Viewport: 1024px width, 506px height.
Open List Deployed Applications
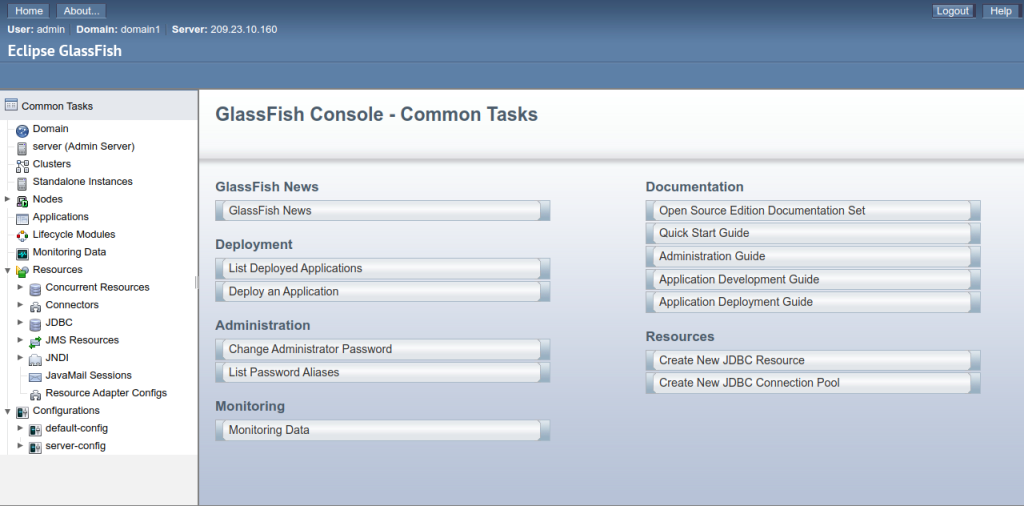(382, 268)
